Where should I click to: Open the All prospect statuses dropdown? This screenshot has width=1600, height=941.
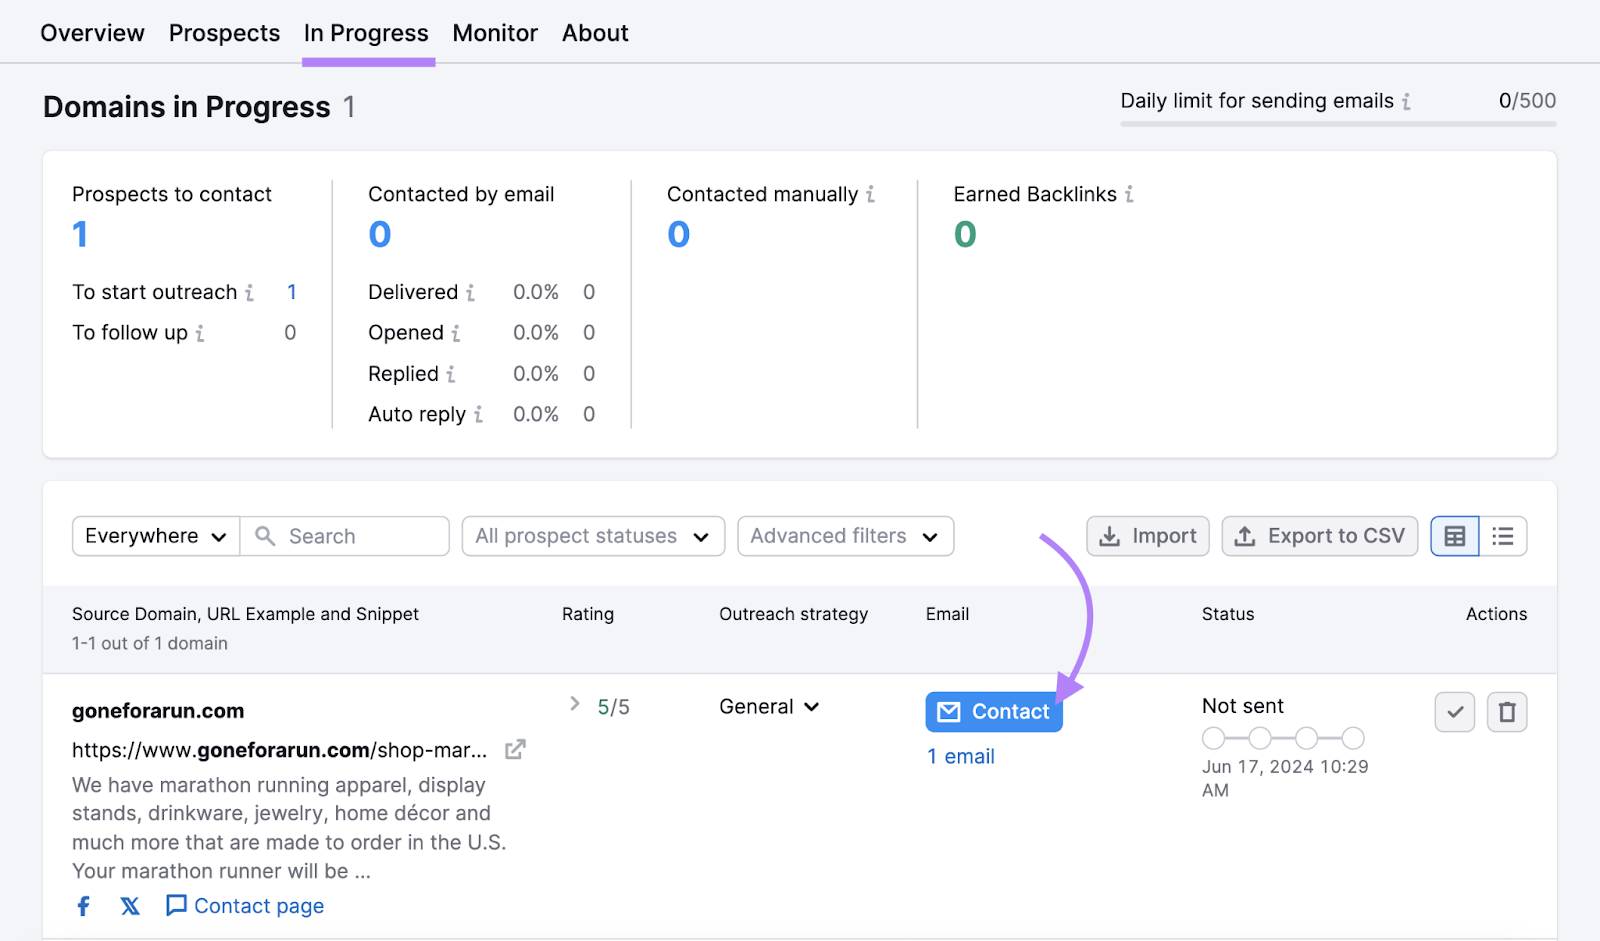(x=592, y=536)
